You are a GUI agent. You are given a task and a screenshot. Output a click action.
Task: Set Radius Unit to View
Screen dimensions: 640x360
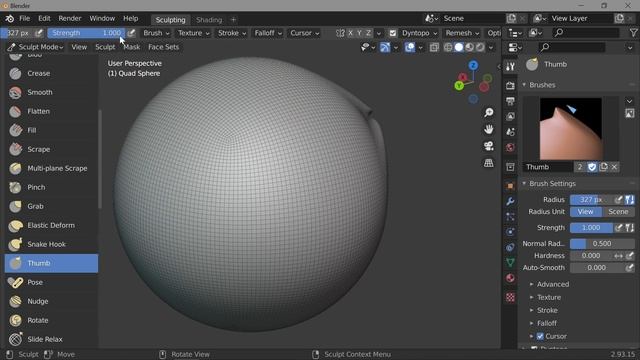point(586,212)
